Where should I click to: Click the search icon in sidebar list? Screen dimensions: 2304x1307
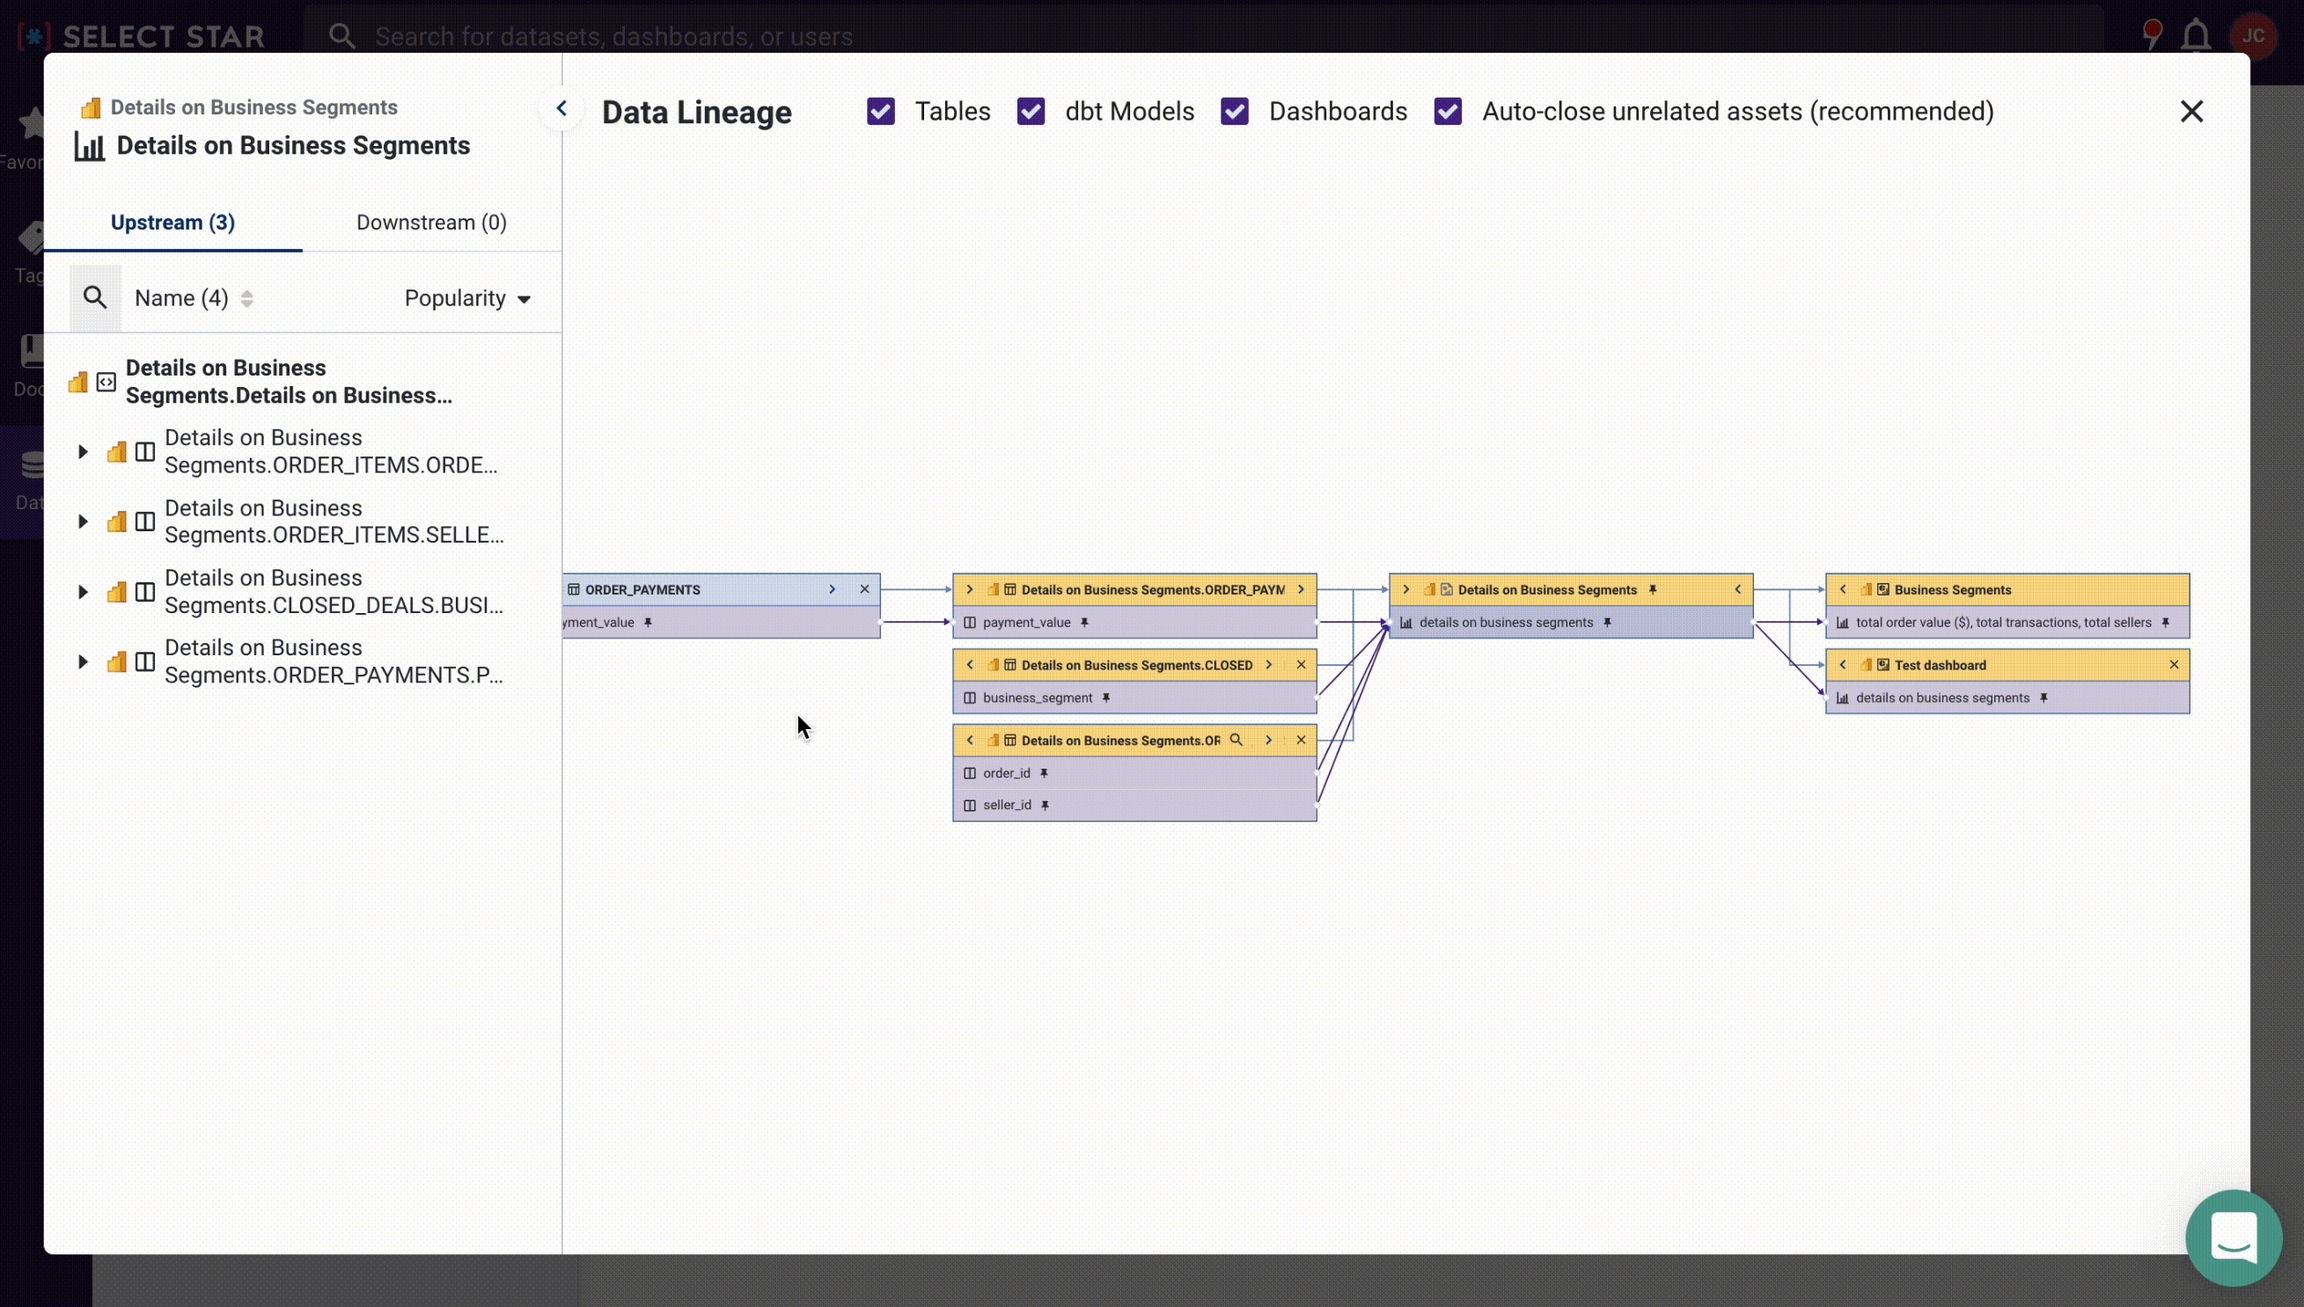click(x=95, y=298)
